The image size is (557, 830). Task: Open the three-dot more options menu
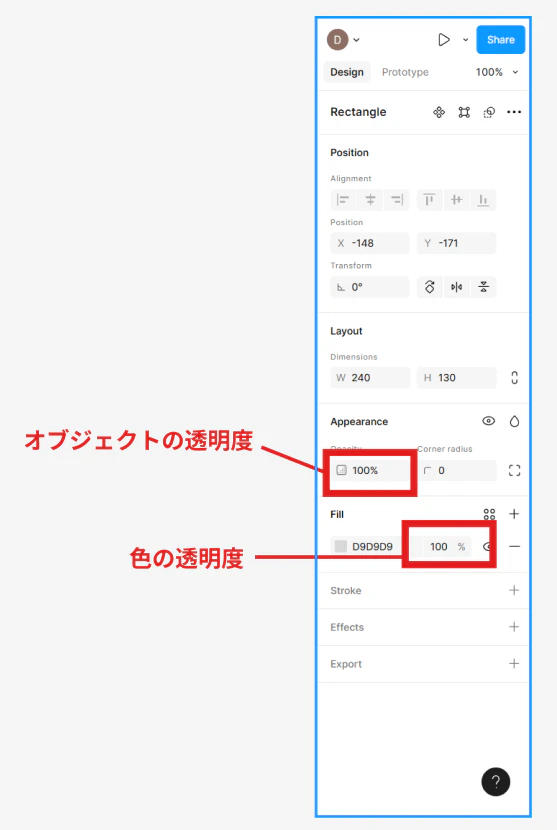click(514, 112)
